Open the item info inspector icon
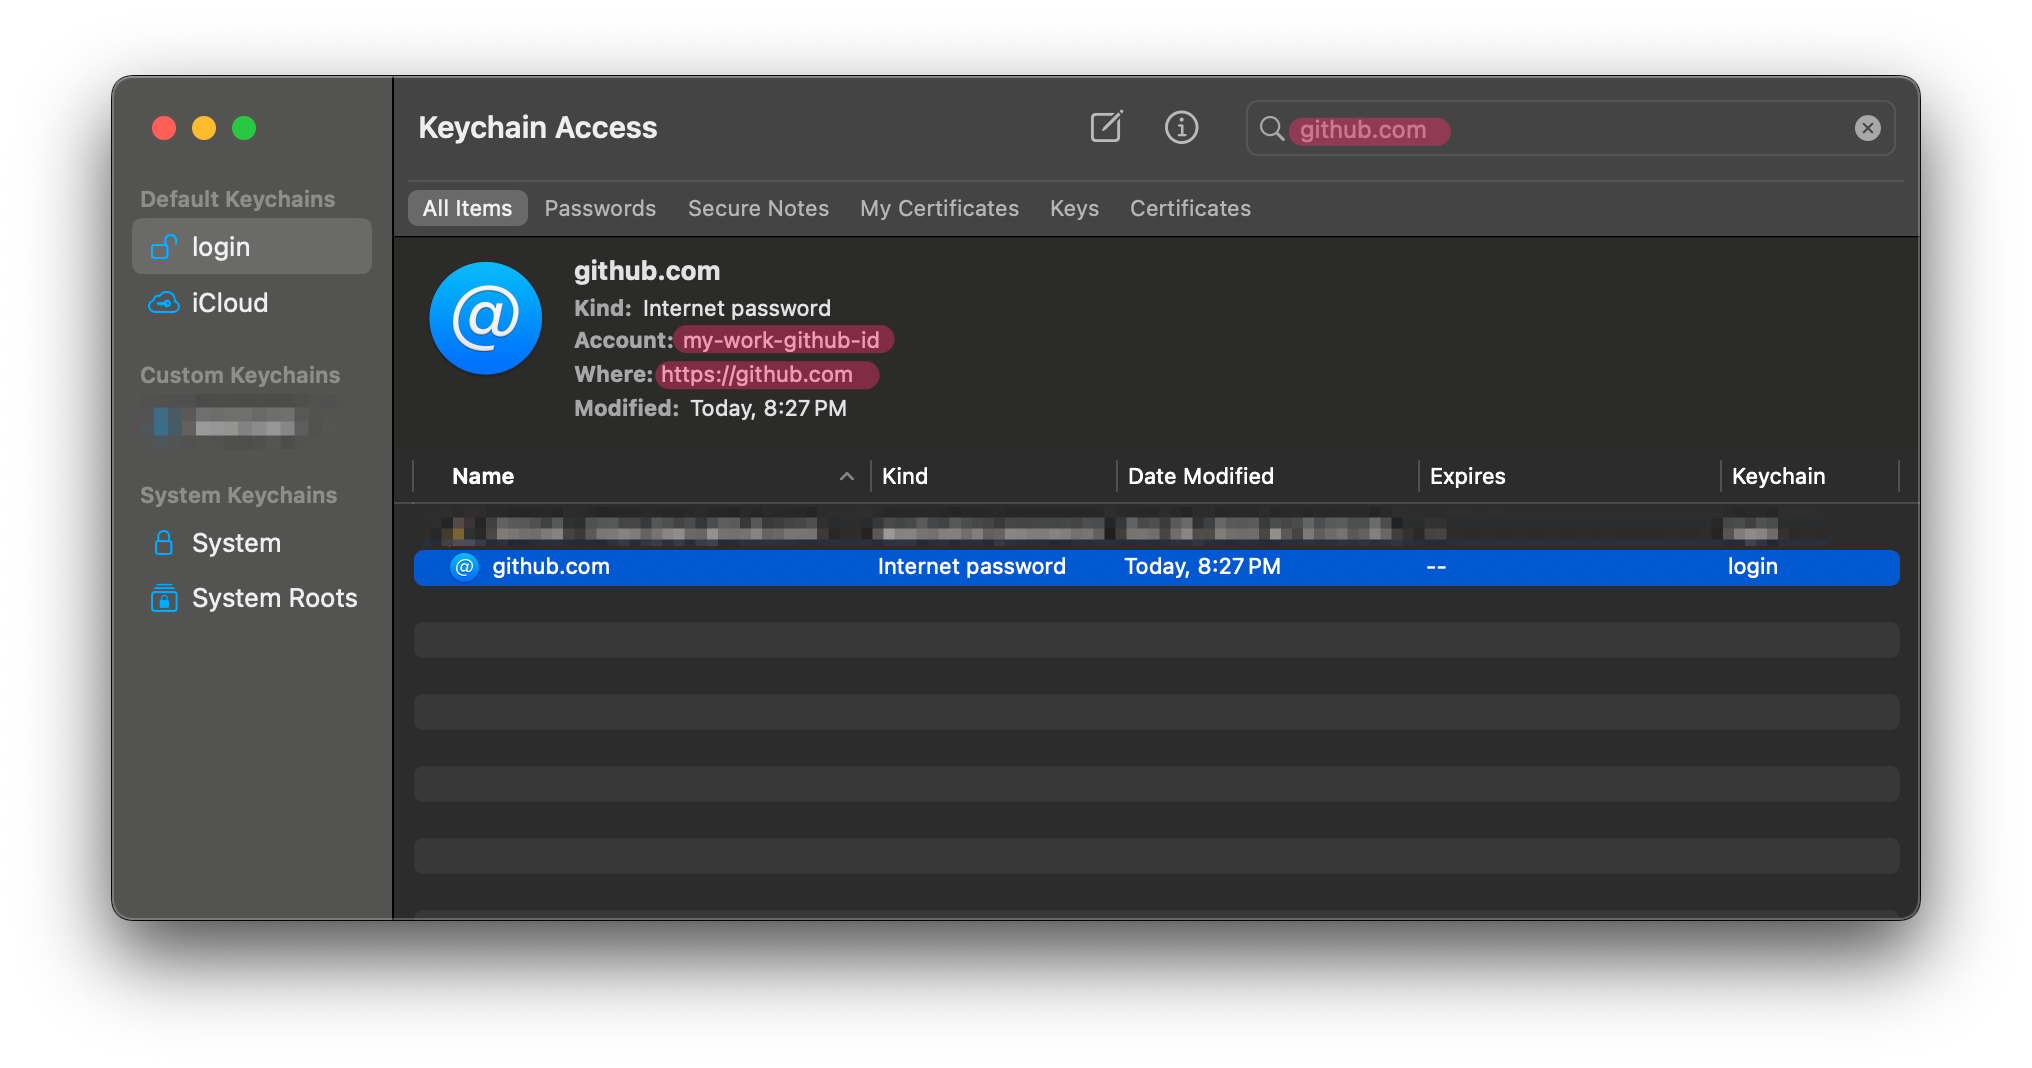Screen dimensions: 2032x1068 click(x=1181, y=127)
